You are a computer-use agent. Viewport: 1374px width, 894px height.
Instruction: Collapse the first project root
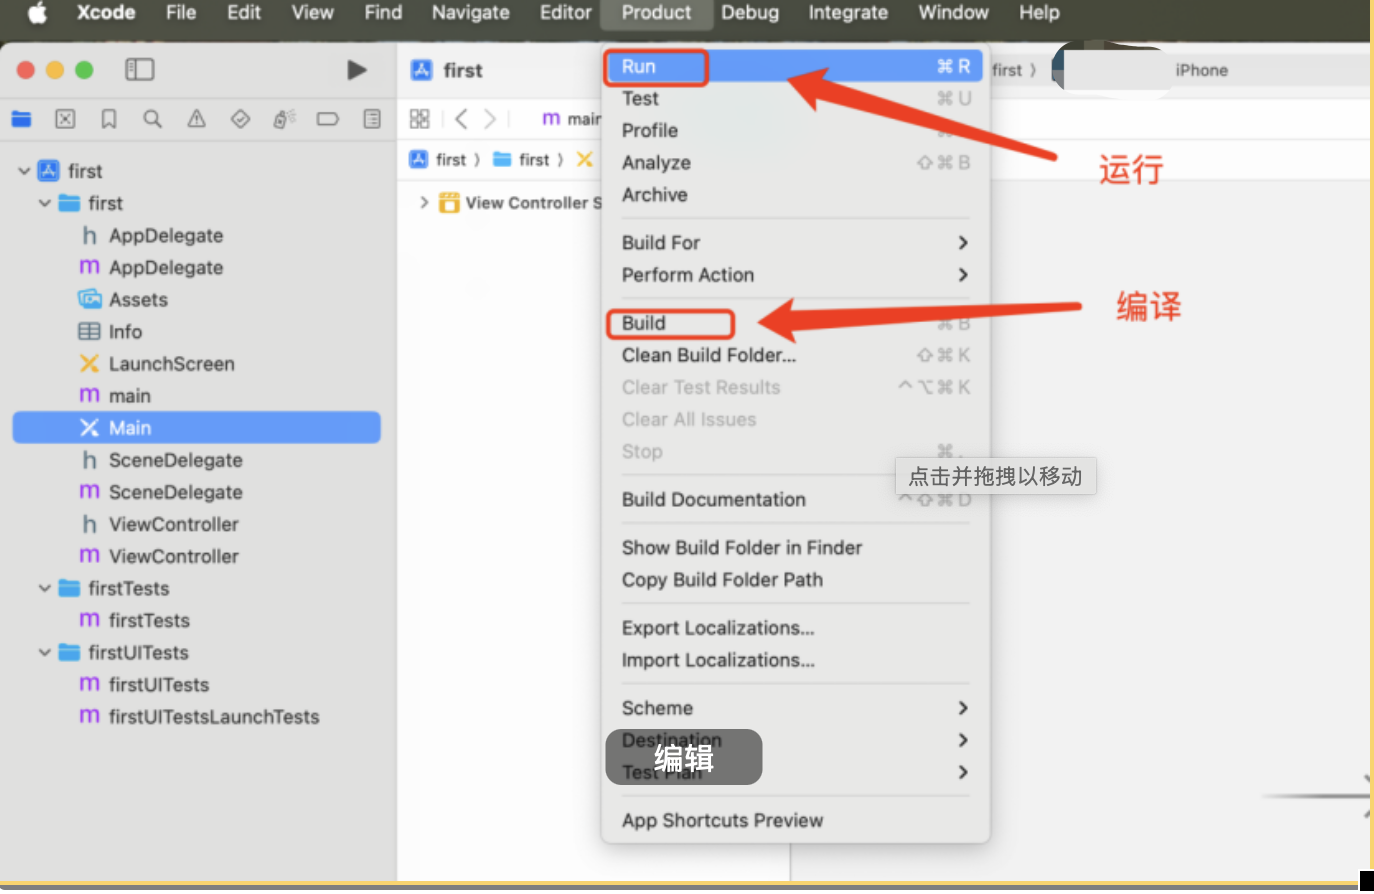click(x=24, y=171)
